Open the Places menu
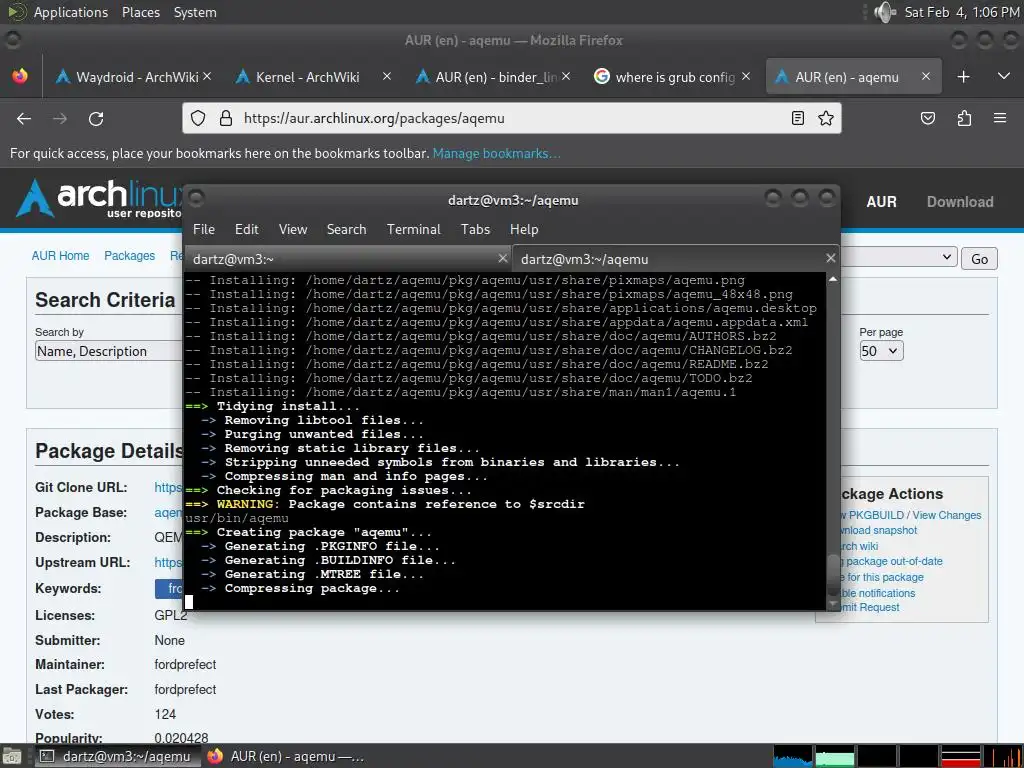The width and height of the screenshot is (1024, 768). [x=141, y=12]
